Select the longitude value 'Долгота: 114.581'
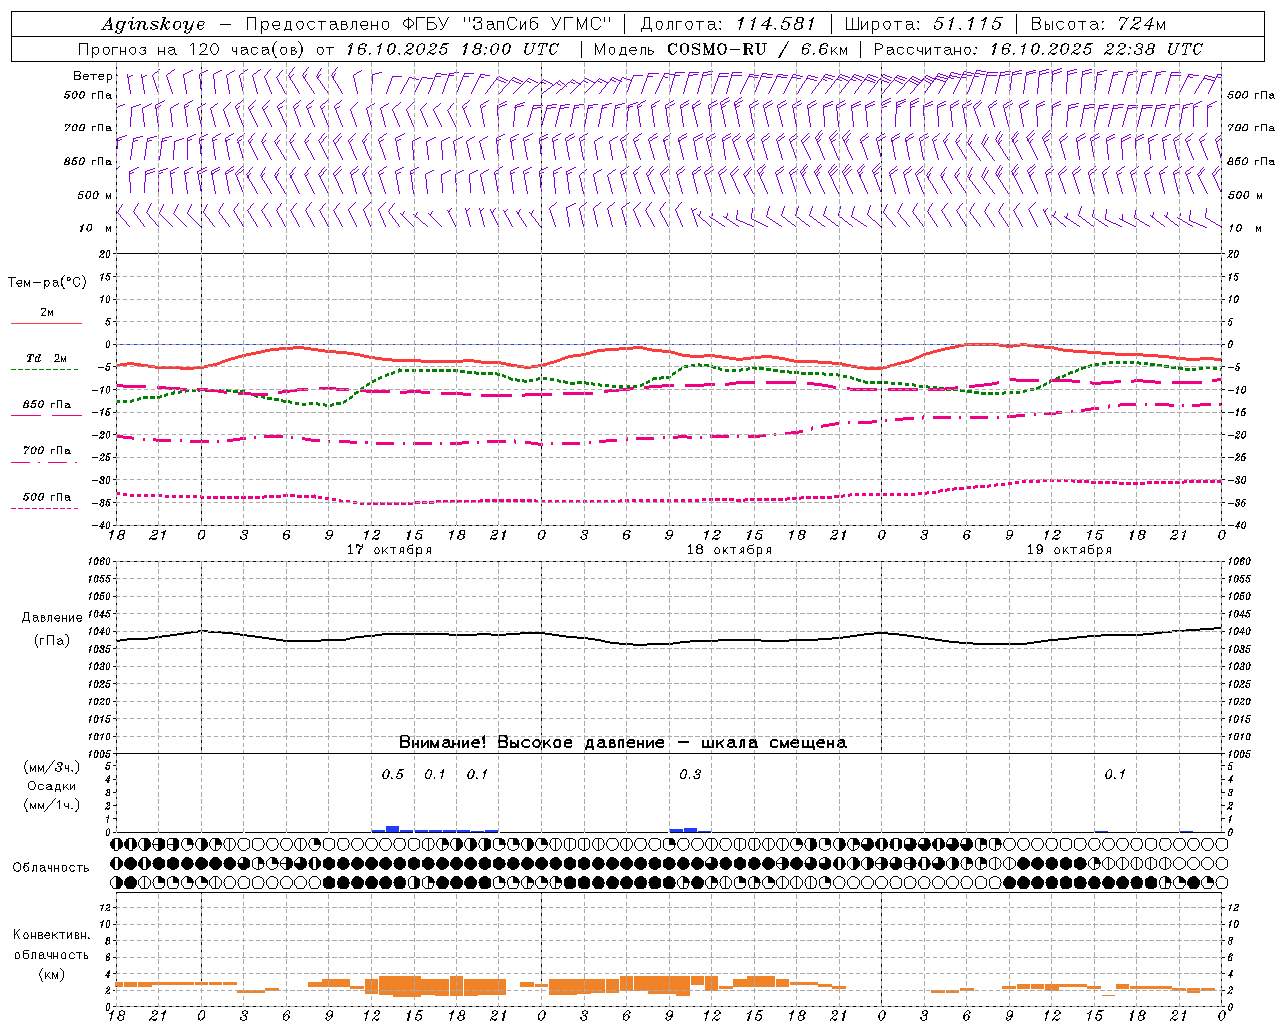Screen dimensions: 1280x1024 (x=728, y=24)
